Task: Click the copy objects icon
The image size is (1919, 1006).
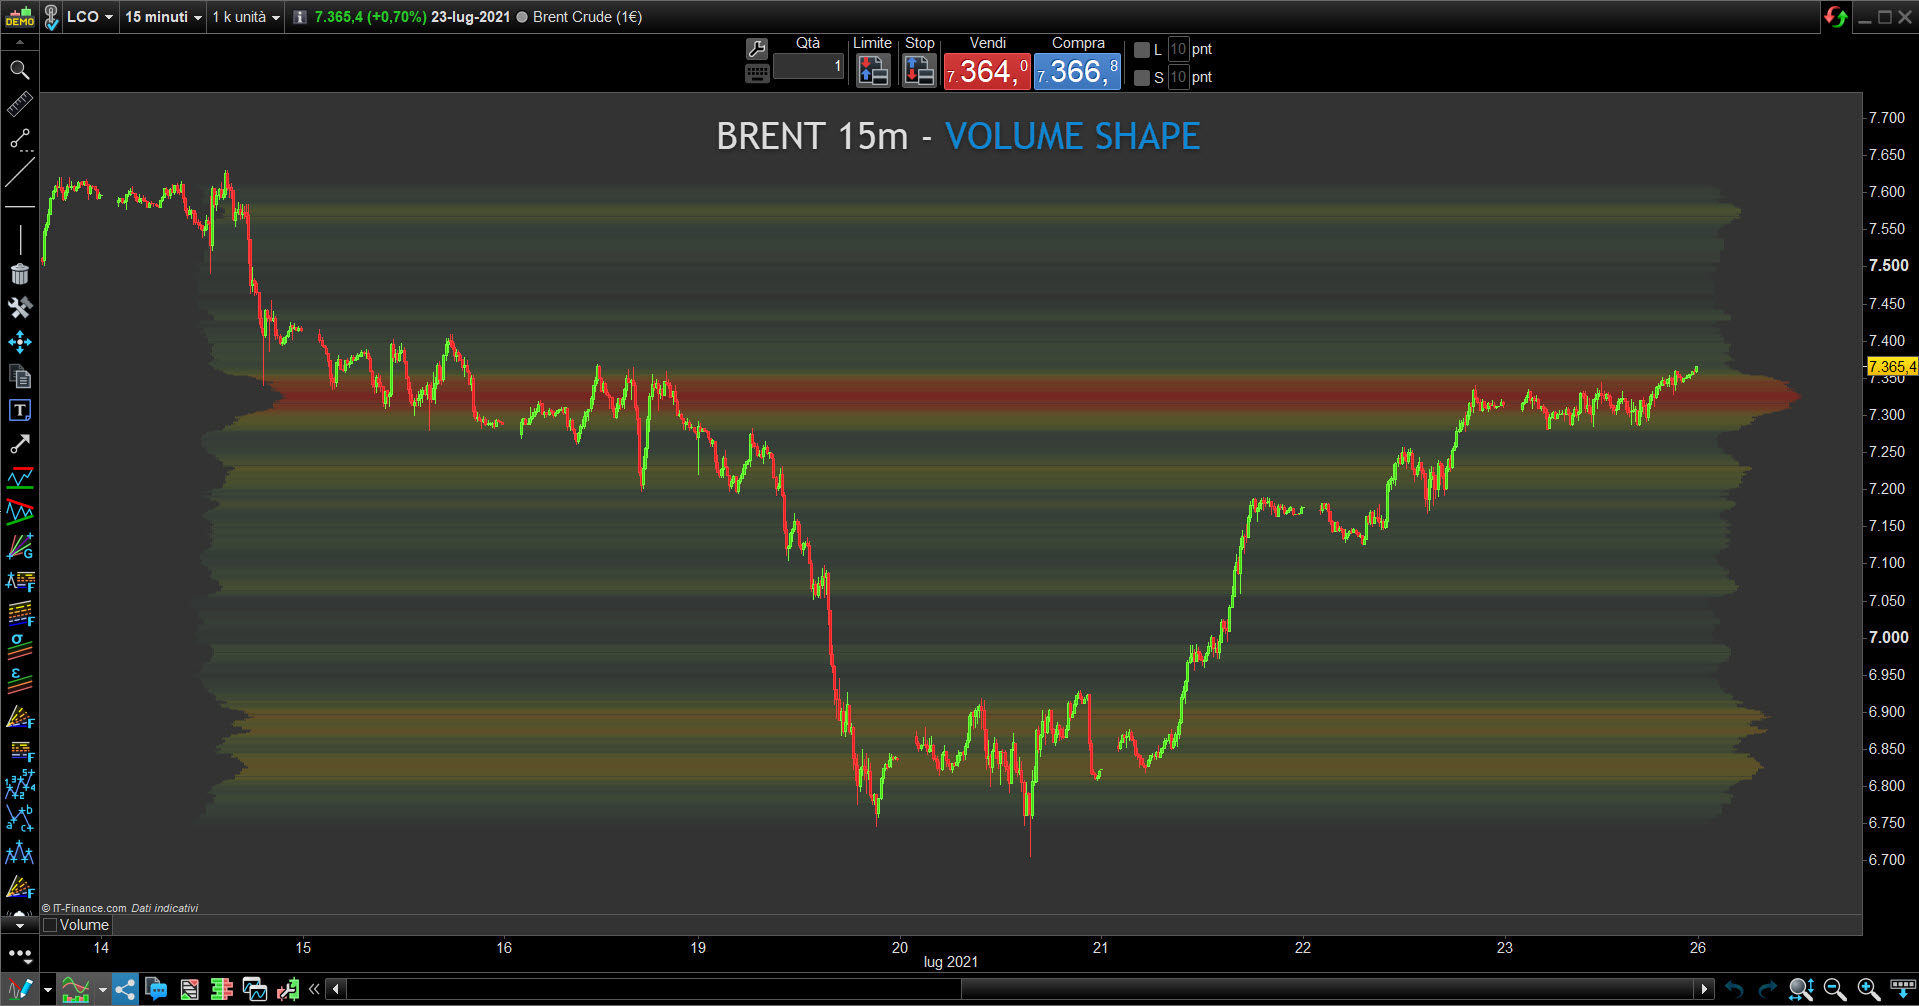Action: tap(19, 376)
